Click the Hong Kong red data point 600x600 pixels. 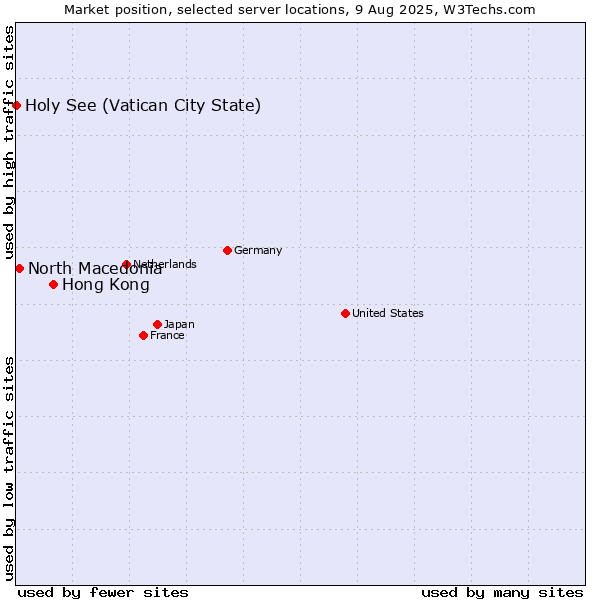(x=54, y=285)
